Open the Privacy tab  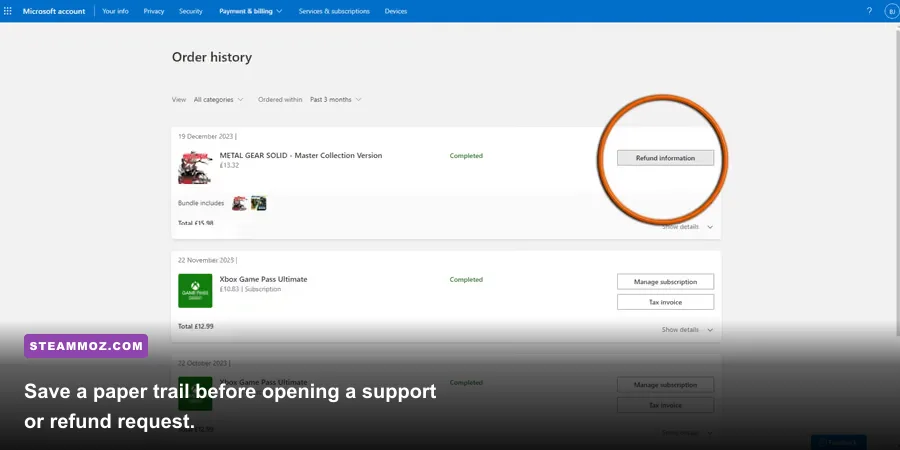154,11
